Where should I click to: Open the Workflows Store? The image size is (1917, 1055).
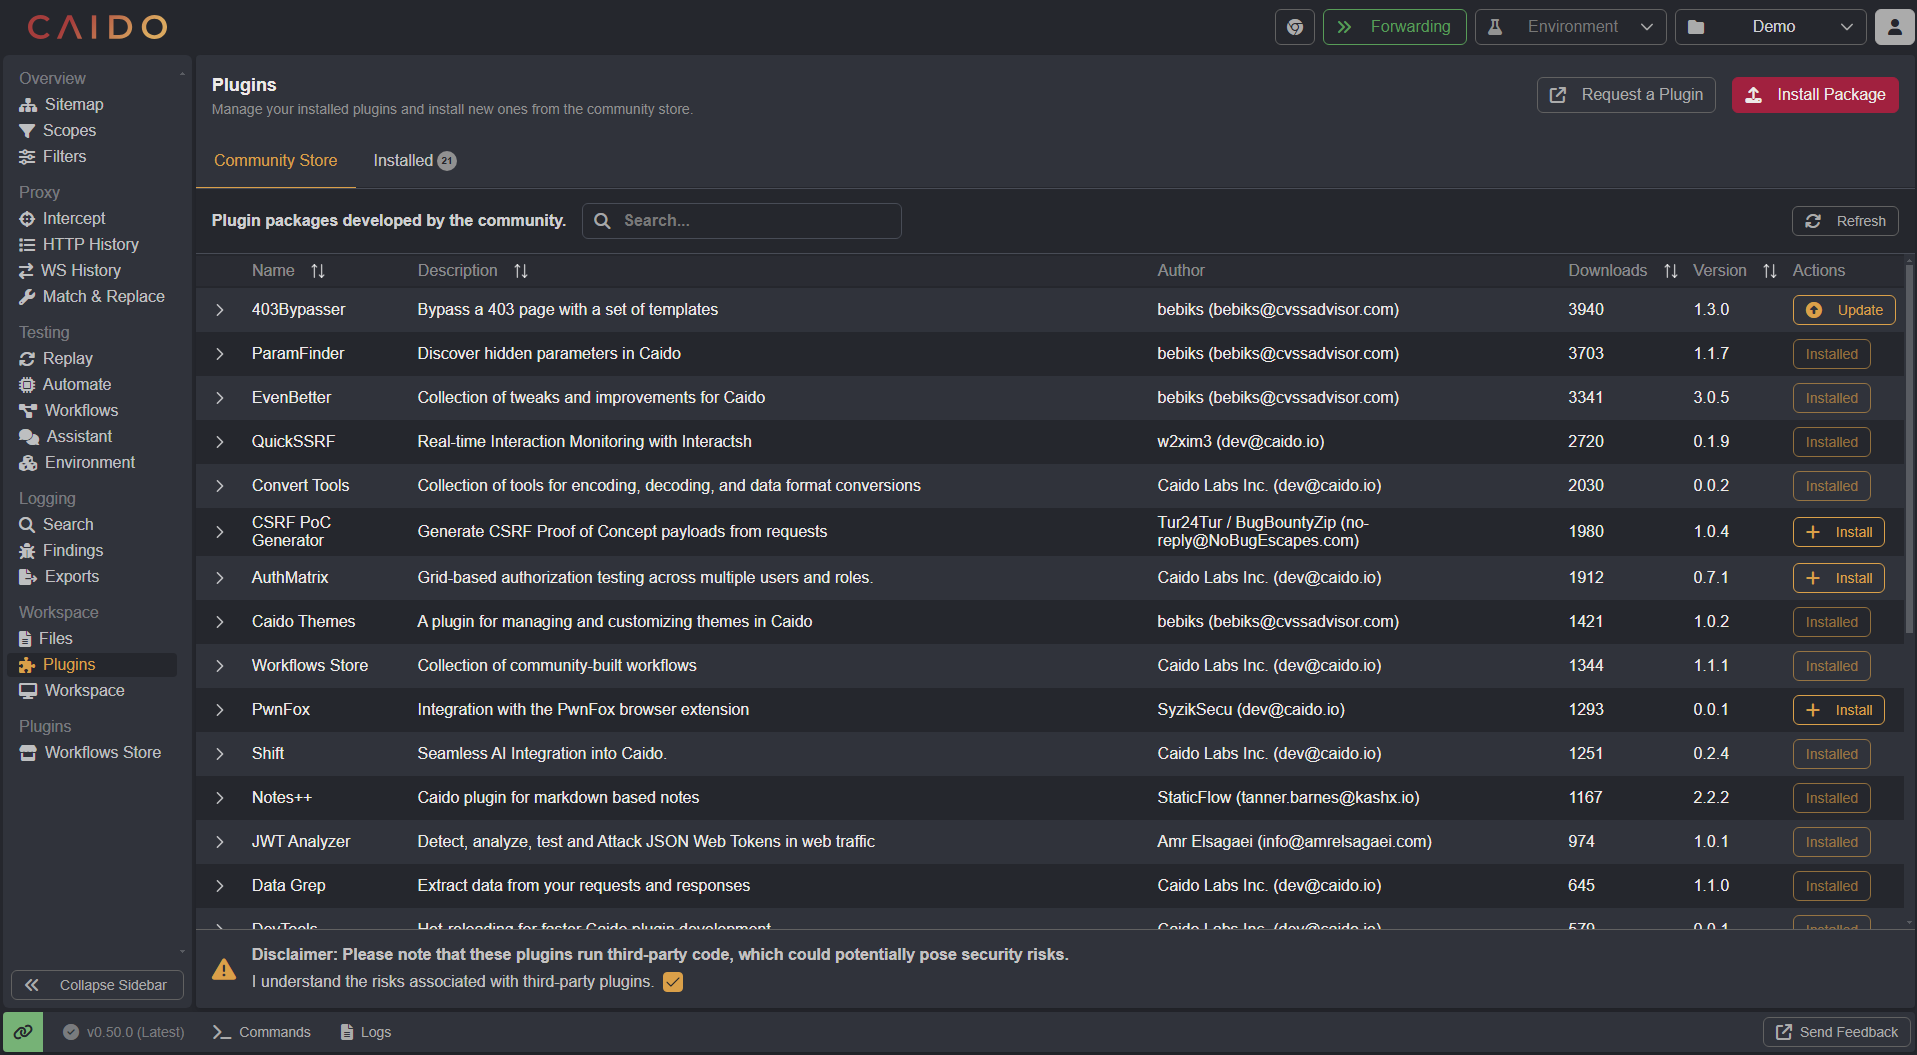click(102, 752)
